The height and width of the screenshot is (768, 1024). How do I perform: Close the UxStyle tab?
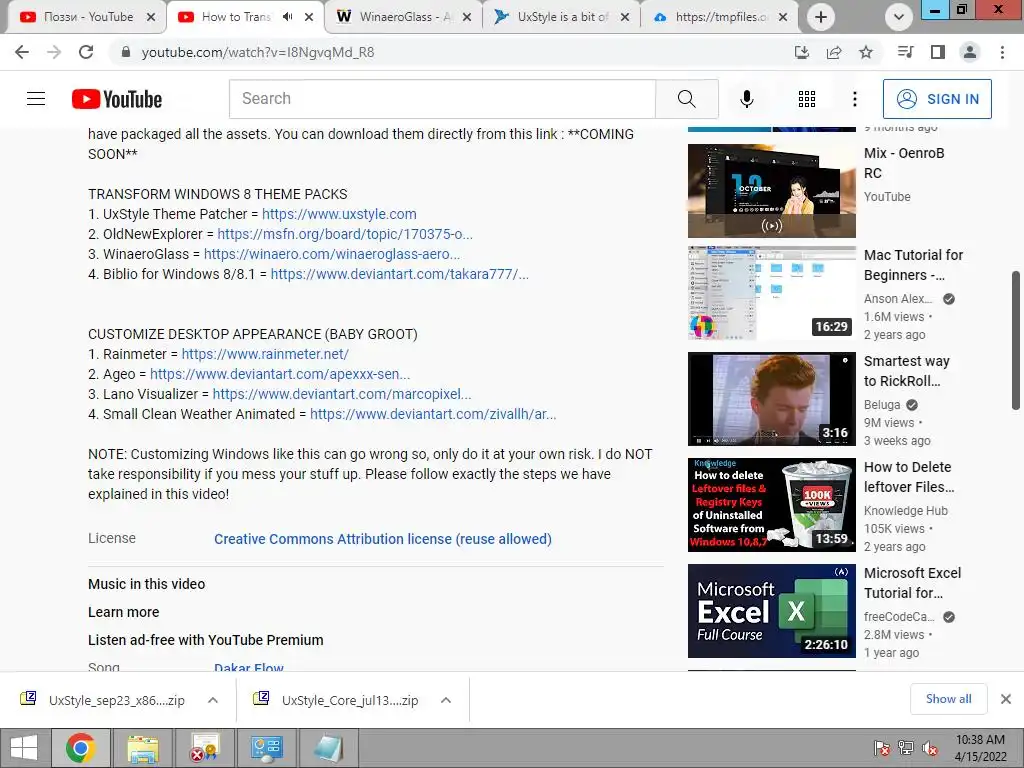[x=625, y=17]
